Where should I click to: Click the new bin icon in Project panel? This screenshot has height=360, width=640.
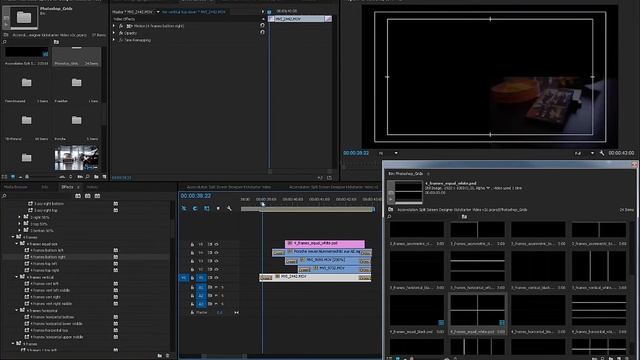point(96,177)
